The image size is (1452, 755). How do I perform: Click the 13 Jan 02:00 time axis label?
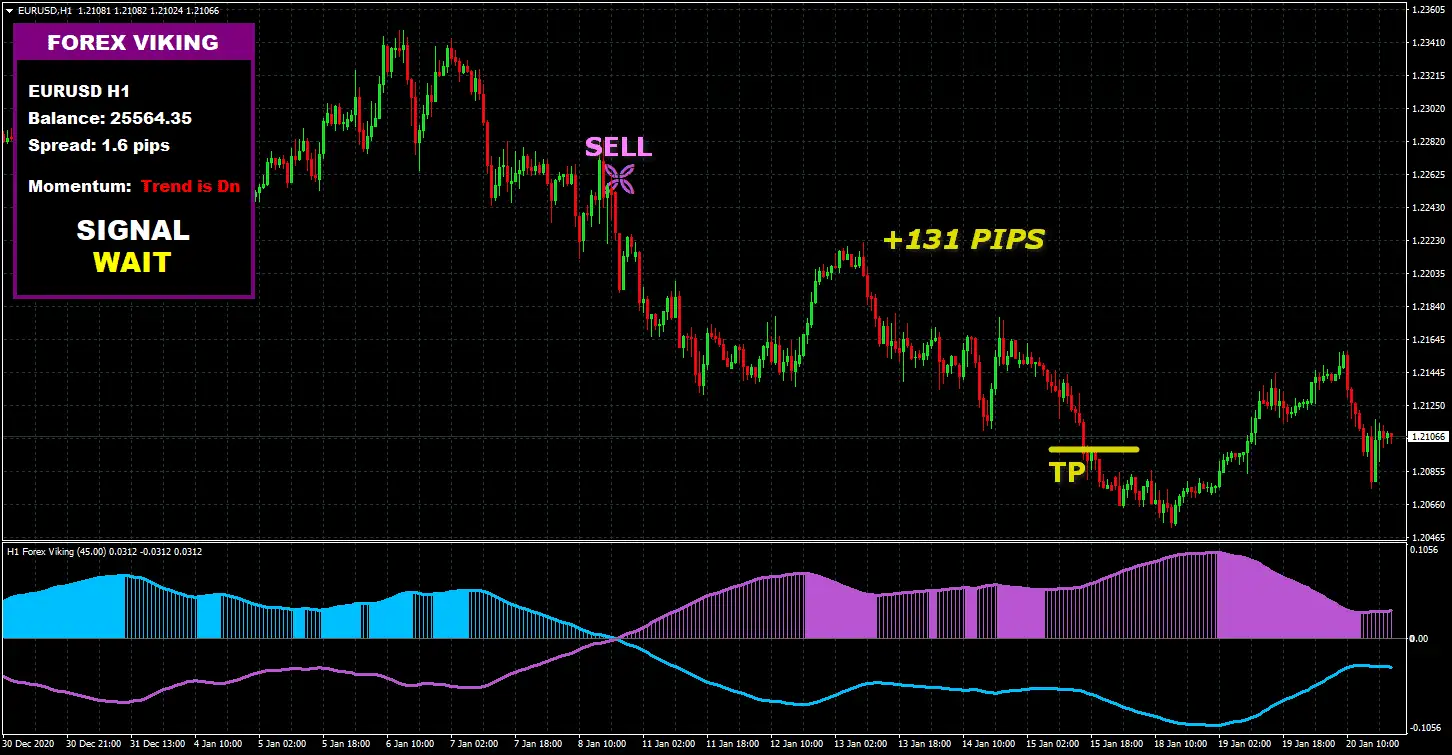point(859,744)
